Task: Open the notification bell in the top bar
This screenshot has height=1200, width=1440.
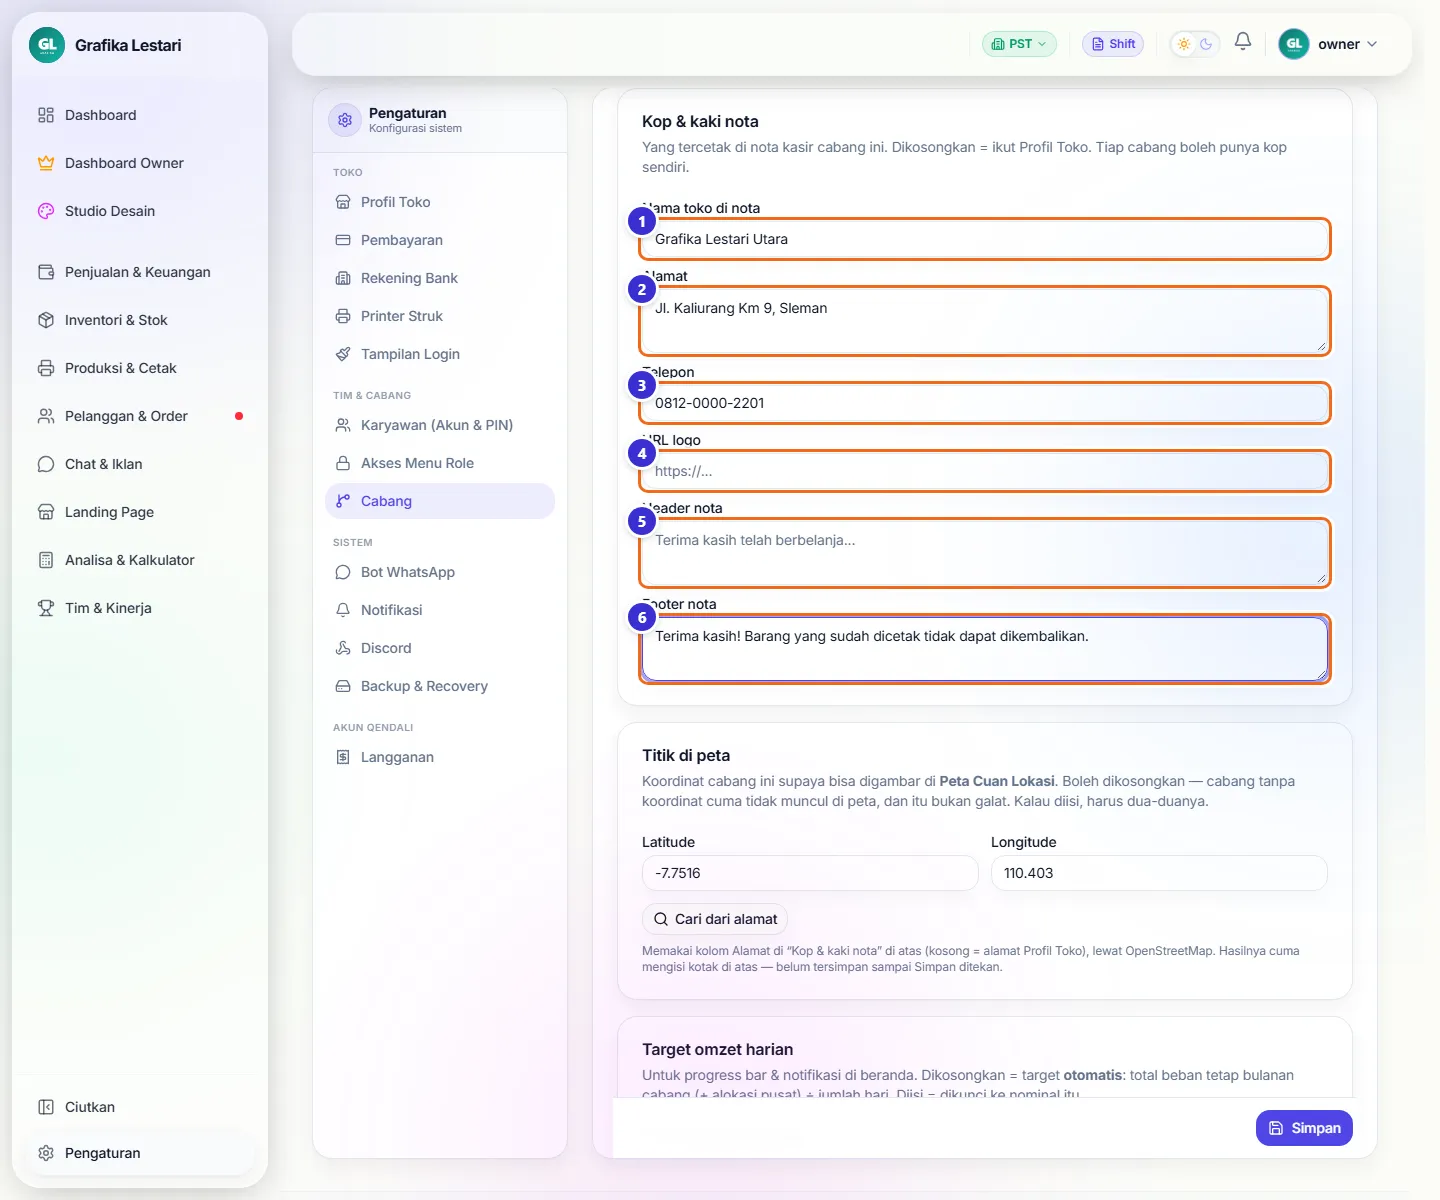Action: pyautogui.click(x=1243, y=42)
